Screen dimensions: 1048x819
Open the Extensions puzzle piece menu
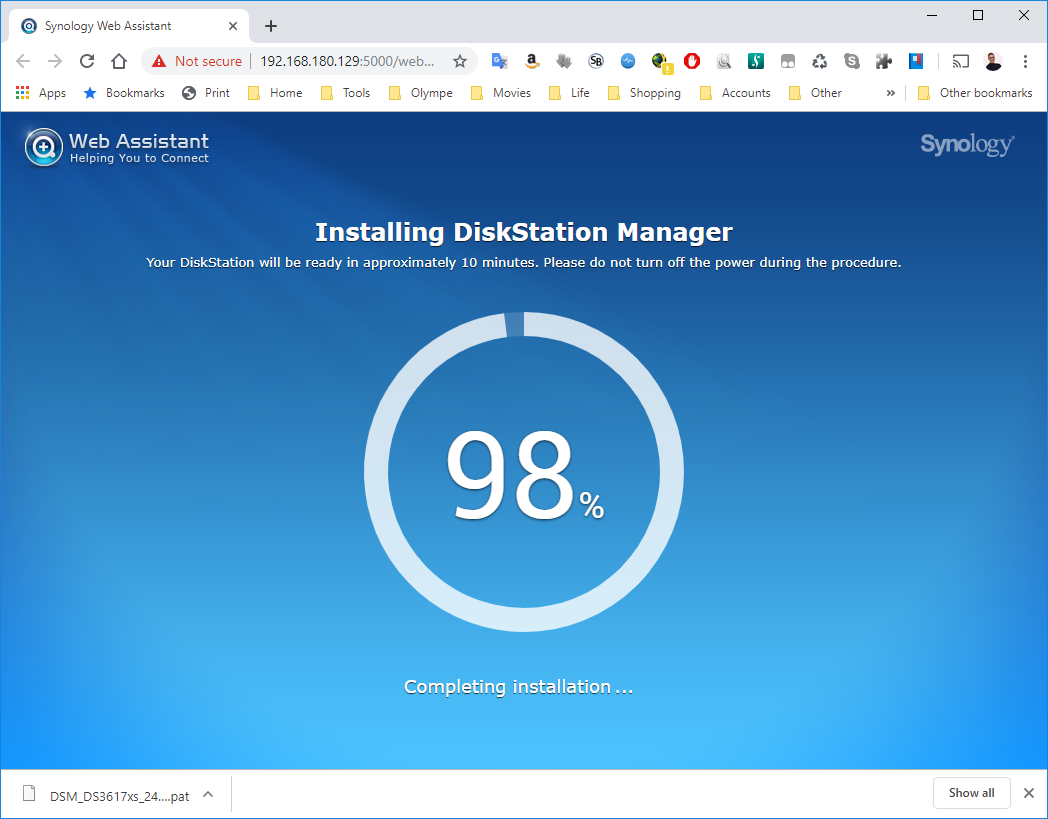point(884,62)
